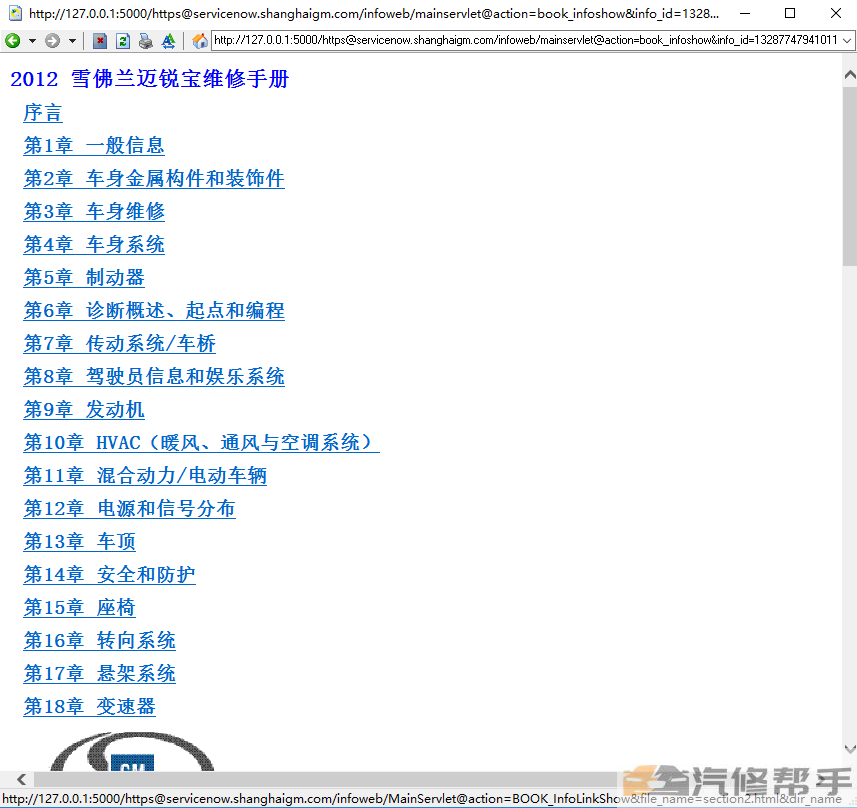The height and width of the screenshot is (808, 857).
Task: Open 第7章 传动系统/车桥 link
Action: [120, 343]
